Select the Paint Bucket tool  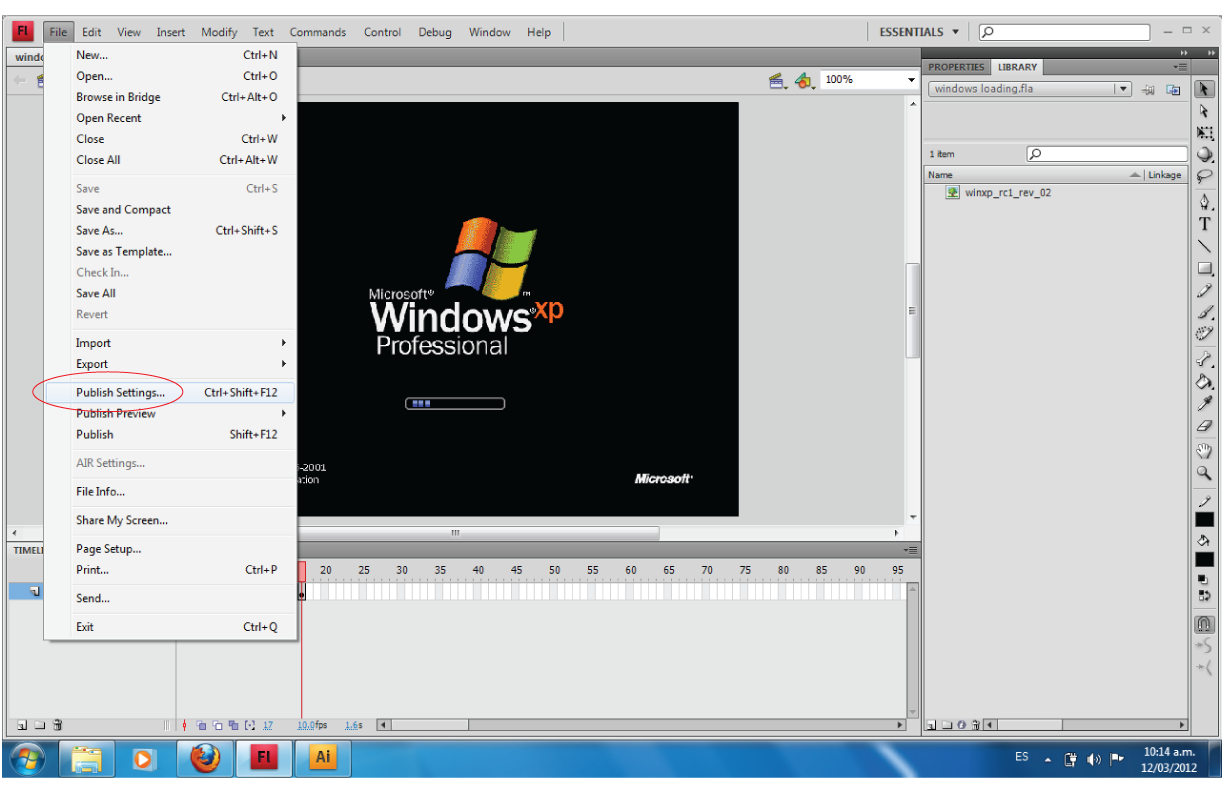[1205, 382]
